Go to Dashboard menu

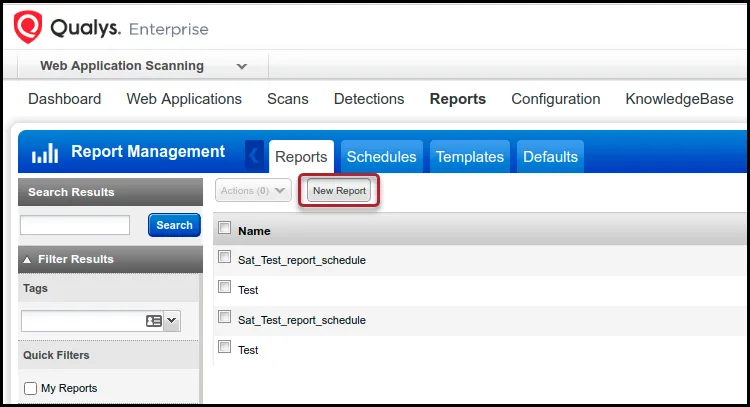(65, 99)
